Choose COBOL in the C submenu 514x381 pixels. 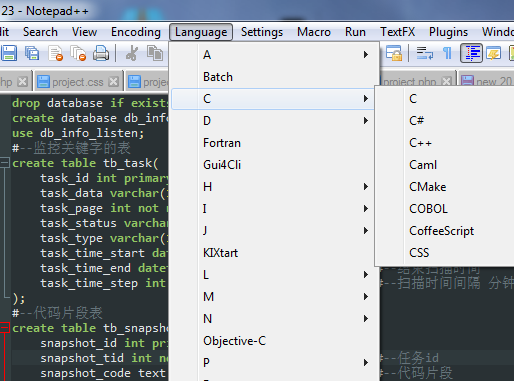click(446, 209)
